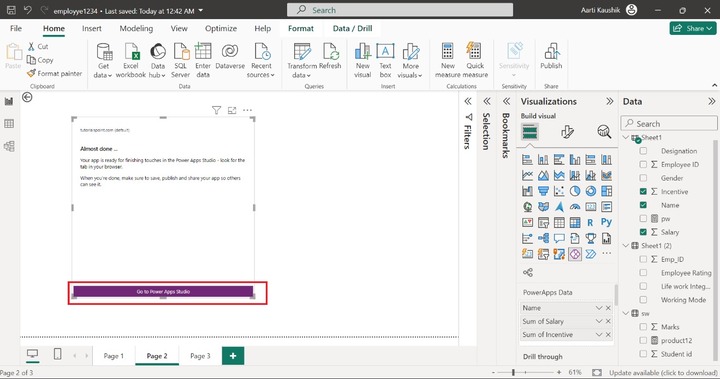Open the Insert ribbon tab
The width and height of the screenshot is (720, 379).
(92, 28)
